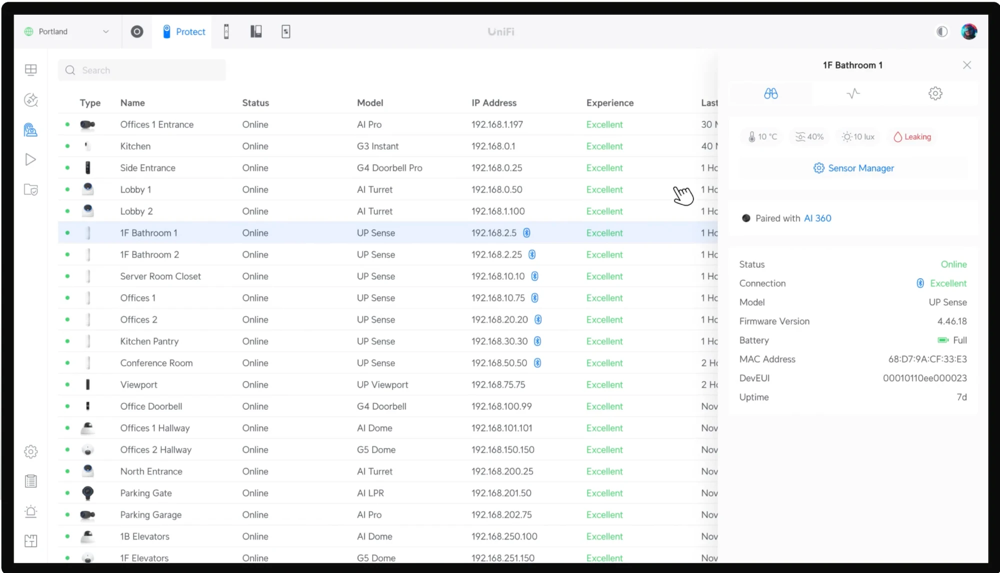Viewport: 1000px width, 573px height.
Task: Click the 10 lux light reading
Action: coord(858,137)
